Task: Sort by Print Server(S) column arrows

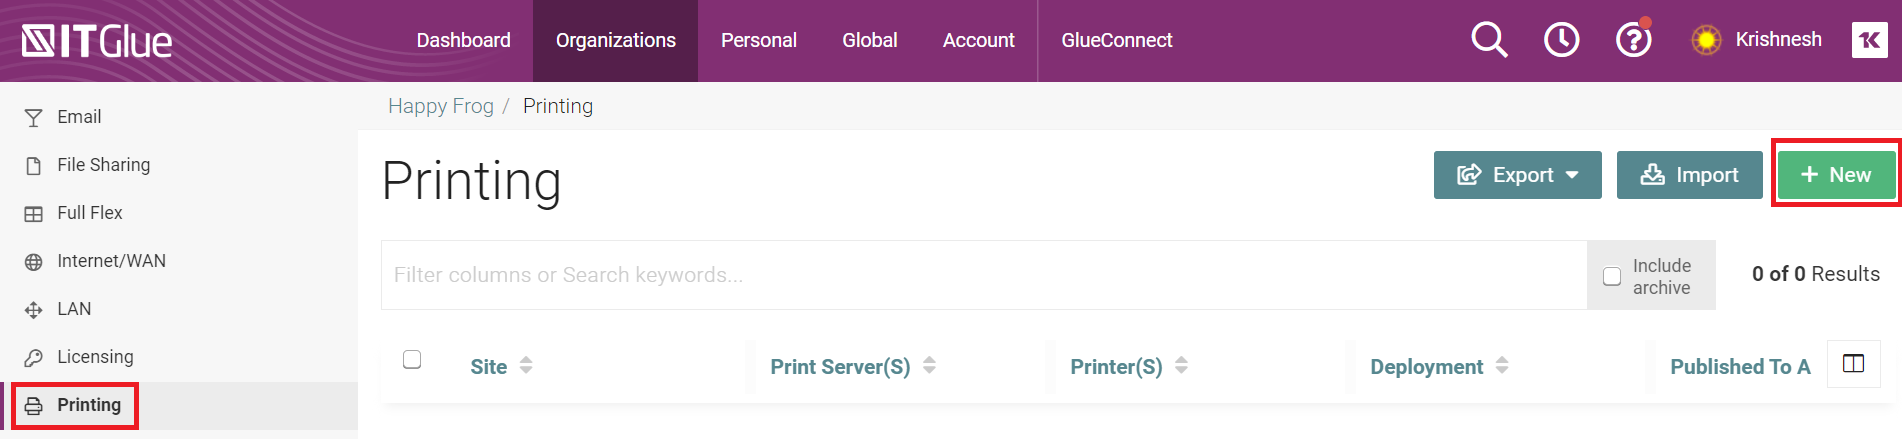Action: coord(929,365)
